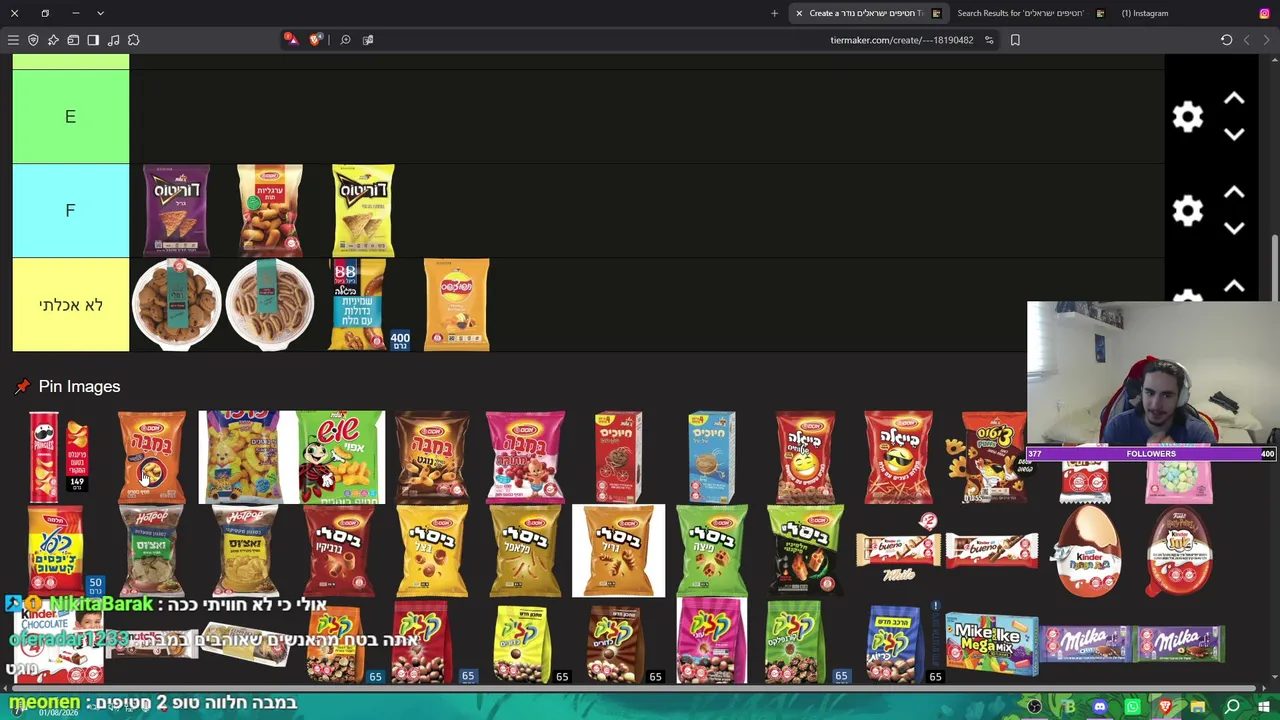Move the F tier row down

1234,229
